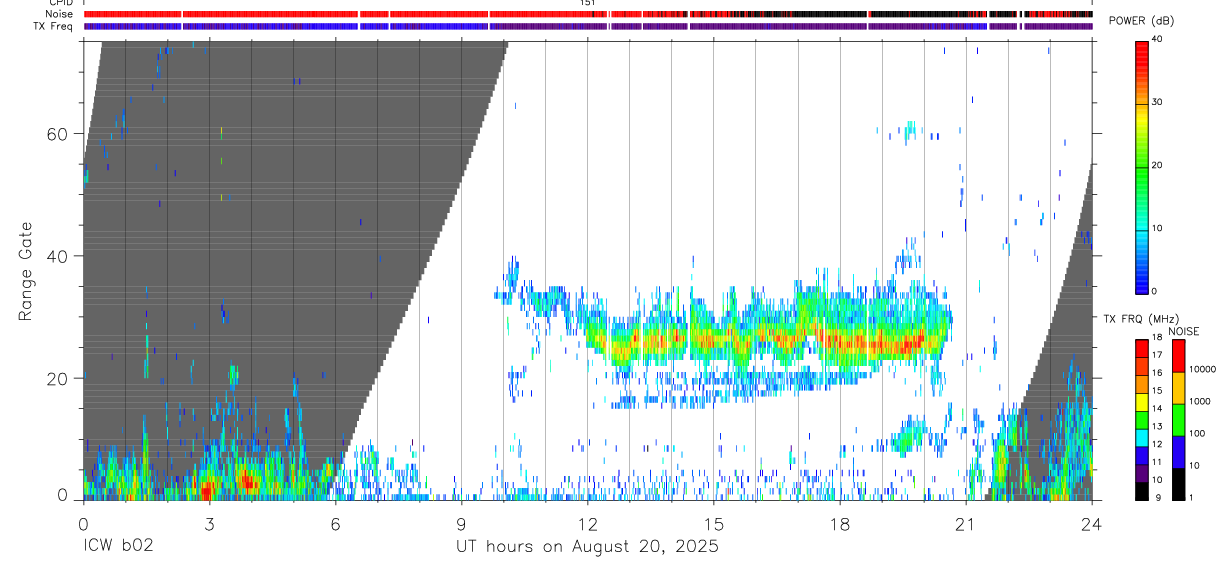
Task: Click the 0 label on the power scale
Action: [1154, 291]
